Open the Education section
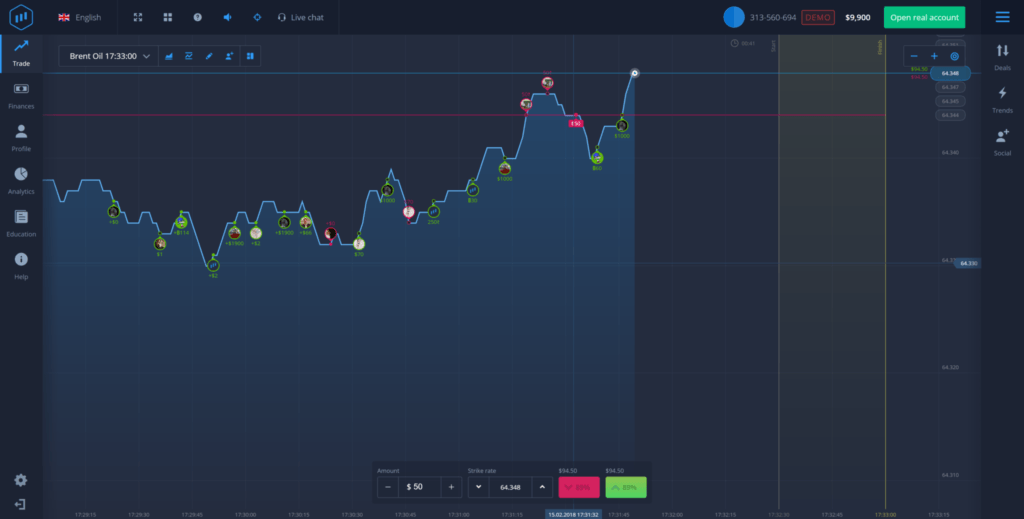The height and width of the screenshot is (519, 1024). tap(21, 222)
